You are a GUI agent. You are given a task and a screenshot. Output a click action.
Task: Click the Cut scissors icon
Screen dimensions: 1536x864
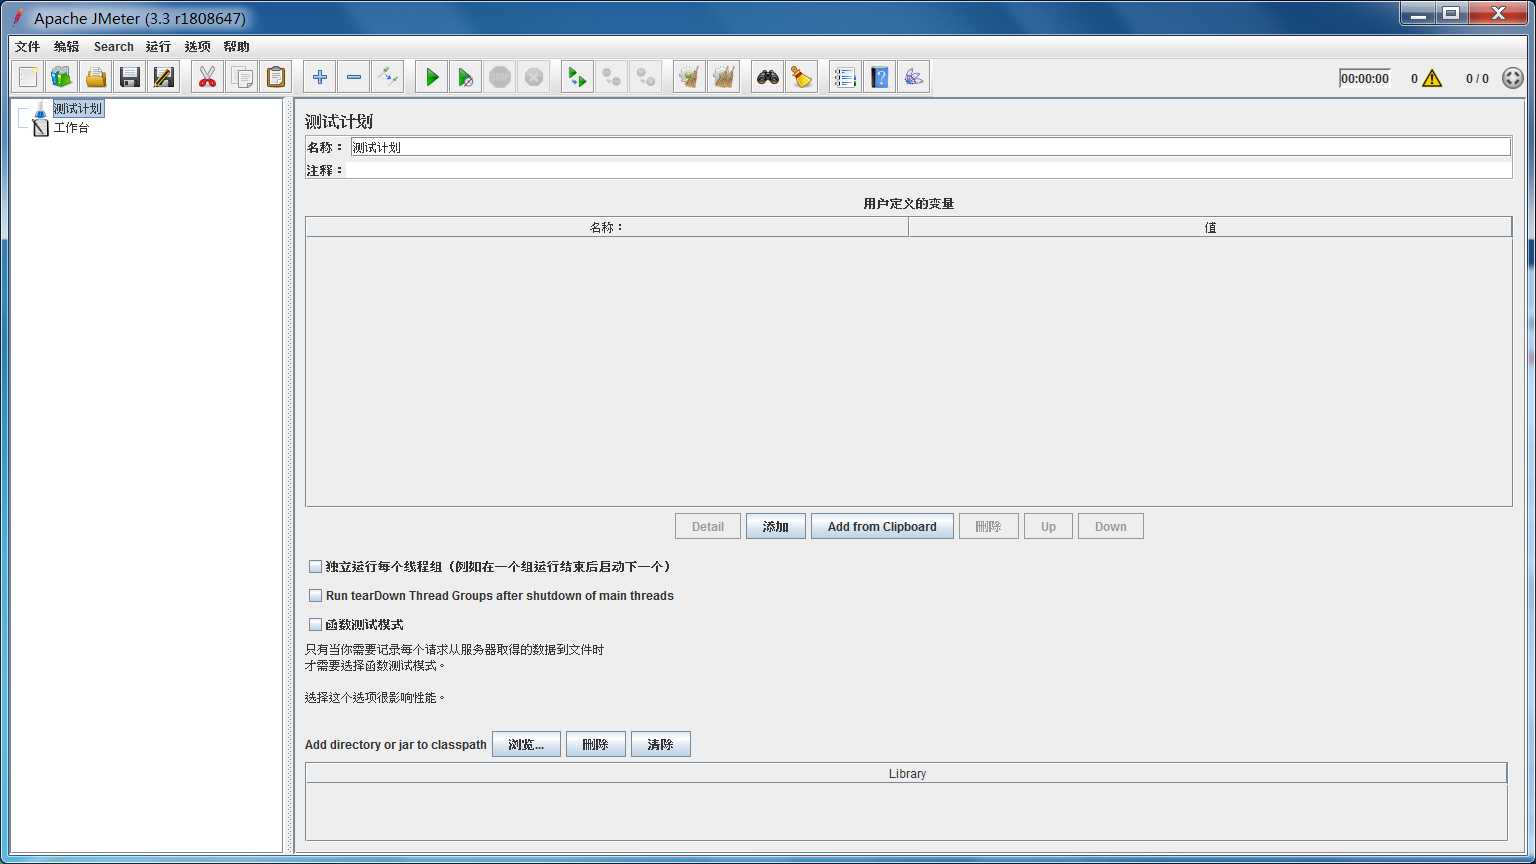207,77
